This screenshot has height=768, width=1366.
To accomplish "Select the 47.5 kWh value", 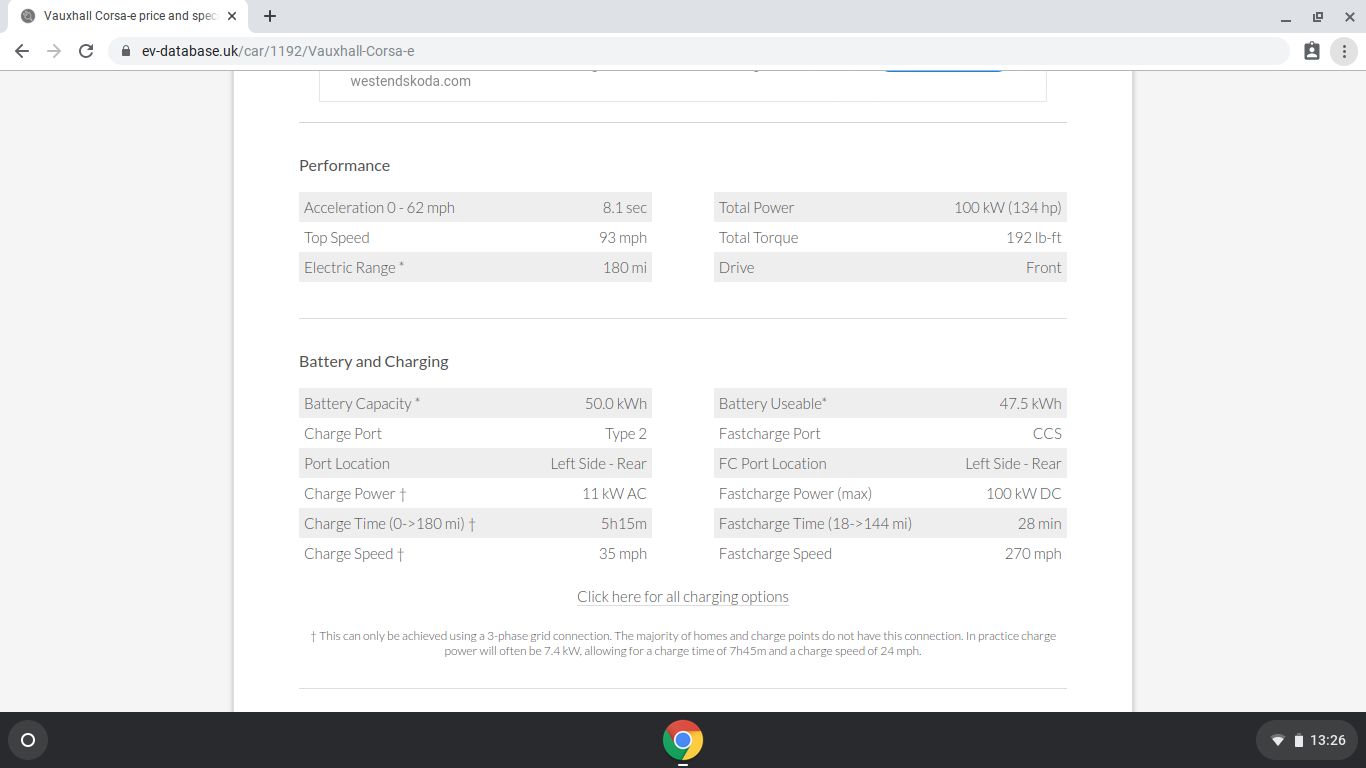I will (1031, 404).
